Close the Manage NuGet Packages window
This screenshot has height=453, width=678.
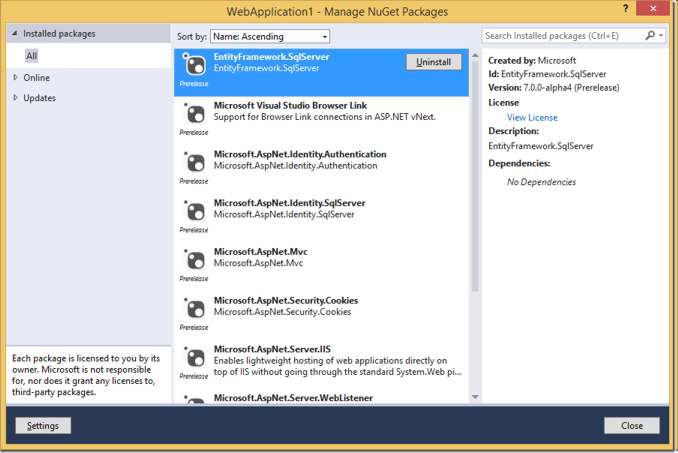(653, 8)
